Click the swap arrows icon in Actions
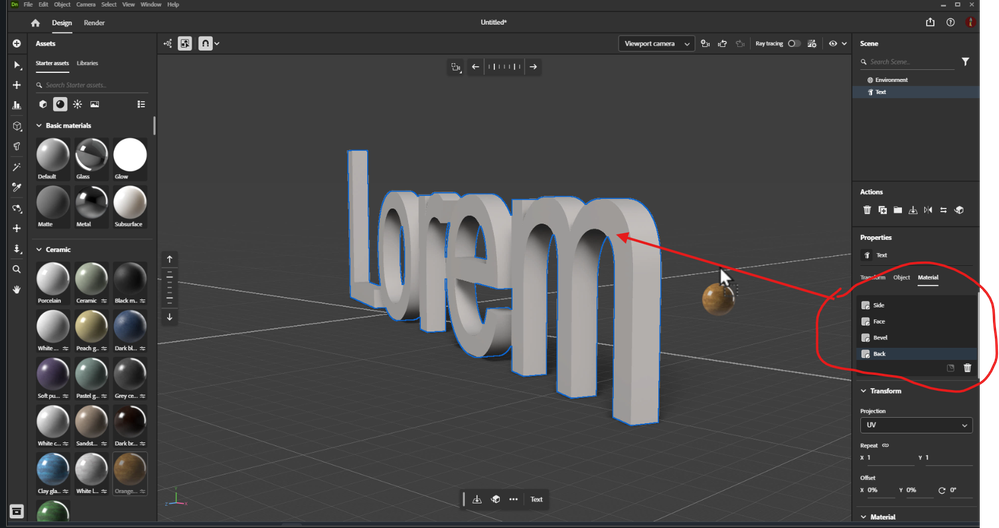This screenshot has width=999, height=528. tap(943, 210)
